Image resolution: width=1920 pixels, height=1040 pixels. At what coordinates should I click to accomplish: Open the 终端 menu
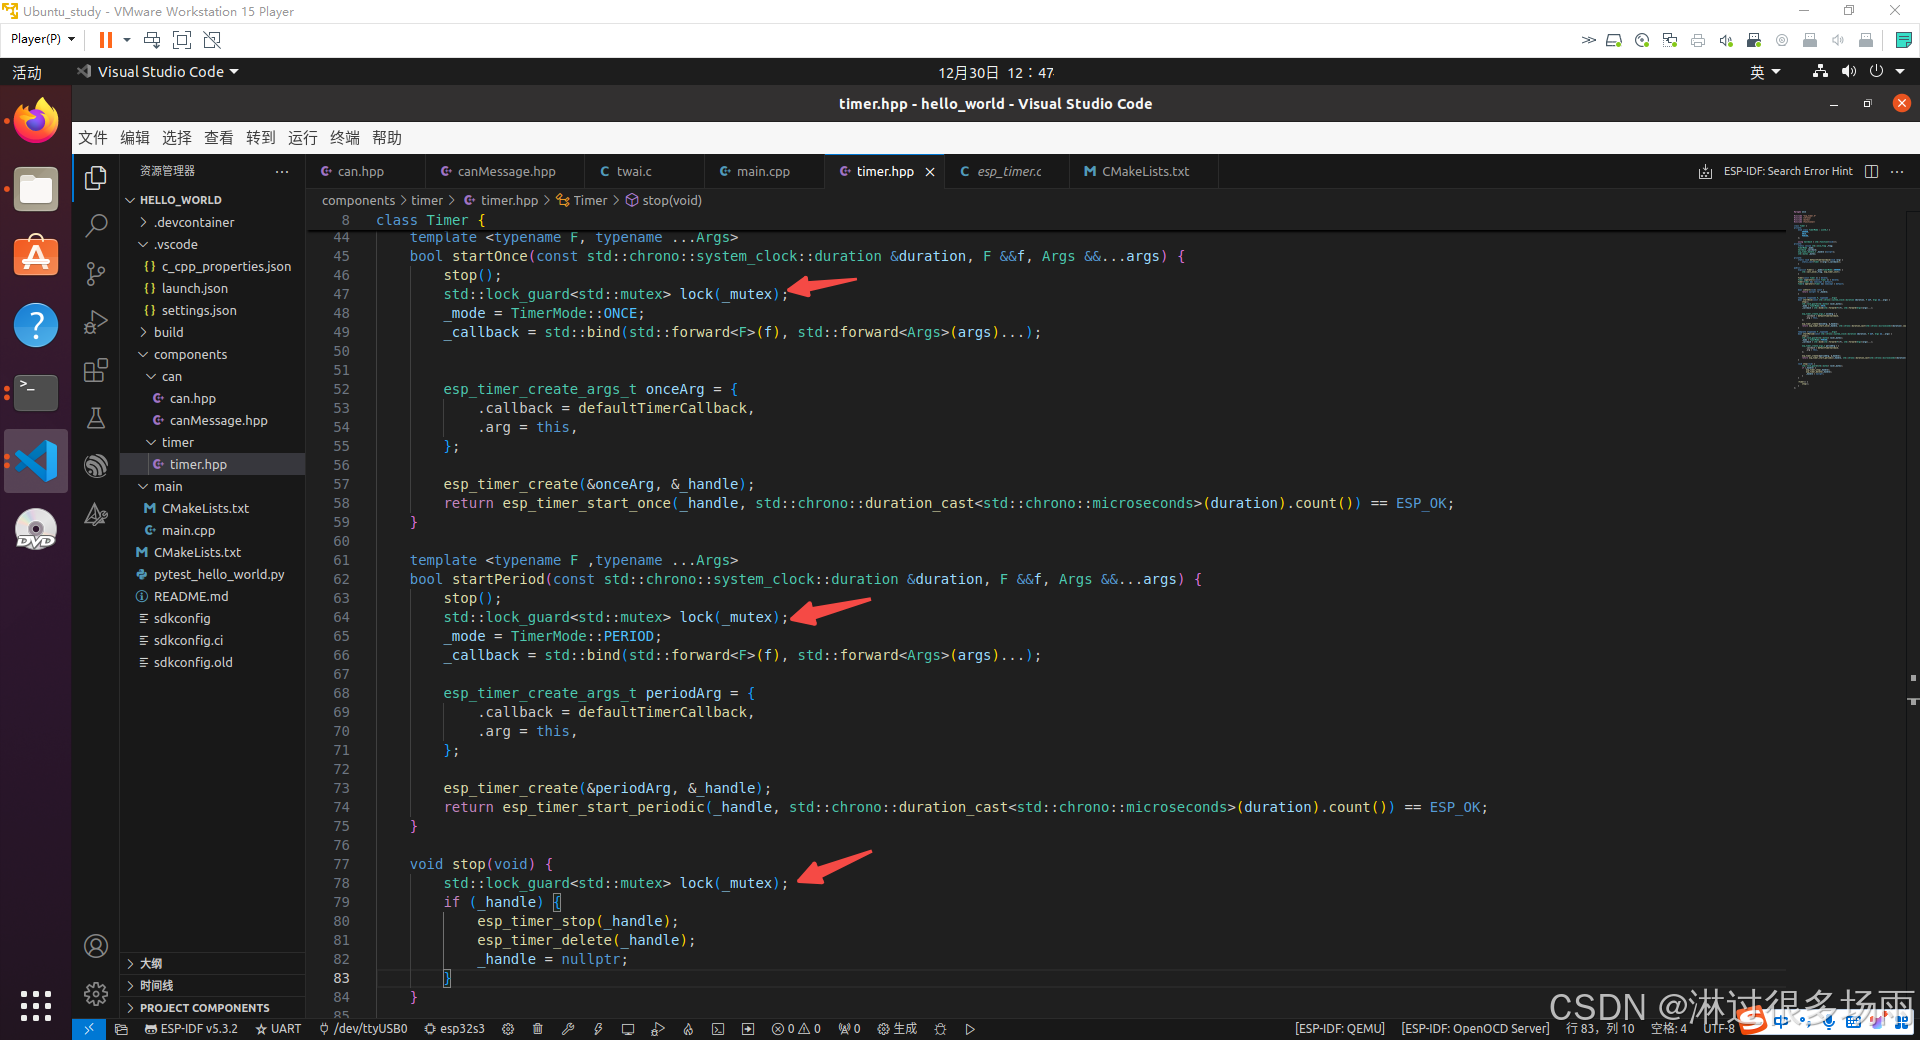[345, 138]
